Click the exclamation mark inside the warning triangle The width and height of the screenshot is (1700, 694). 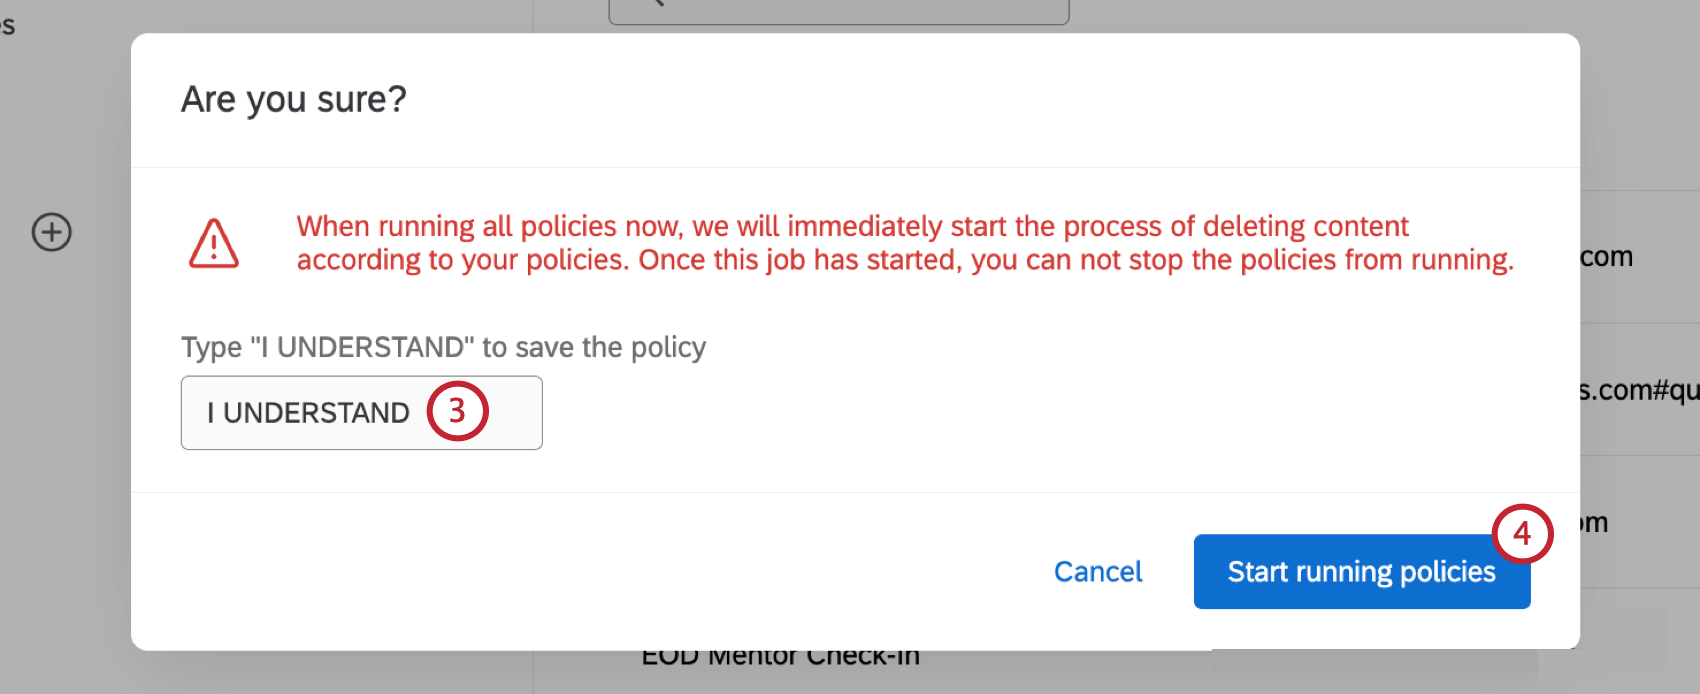click(x=214, y=247)
